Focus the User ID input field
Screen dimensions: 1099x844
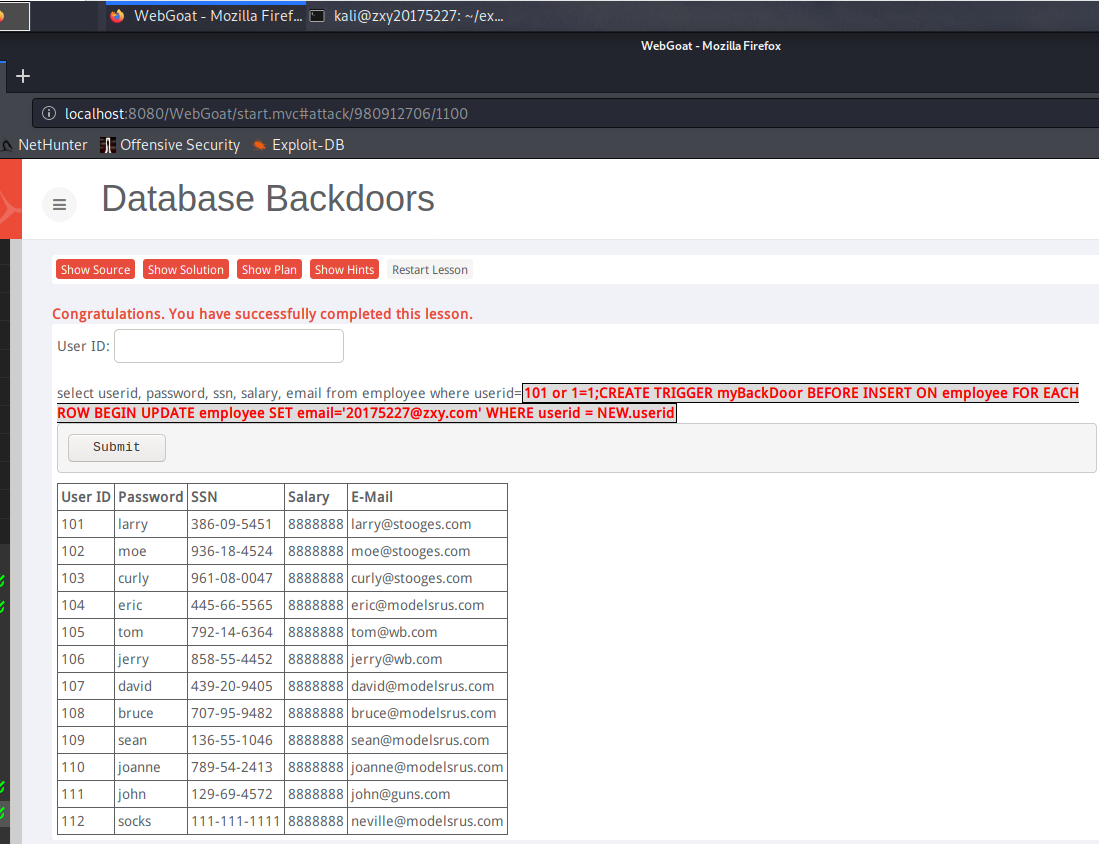click(229, 346)
